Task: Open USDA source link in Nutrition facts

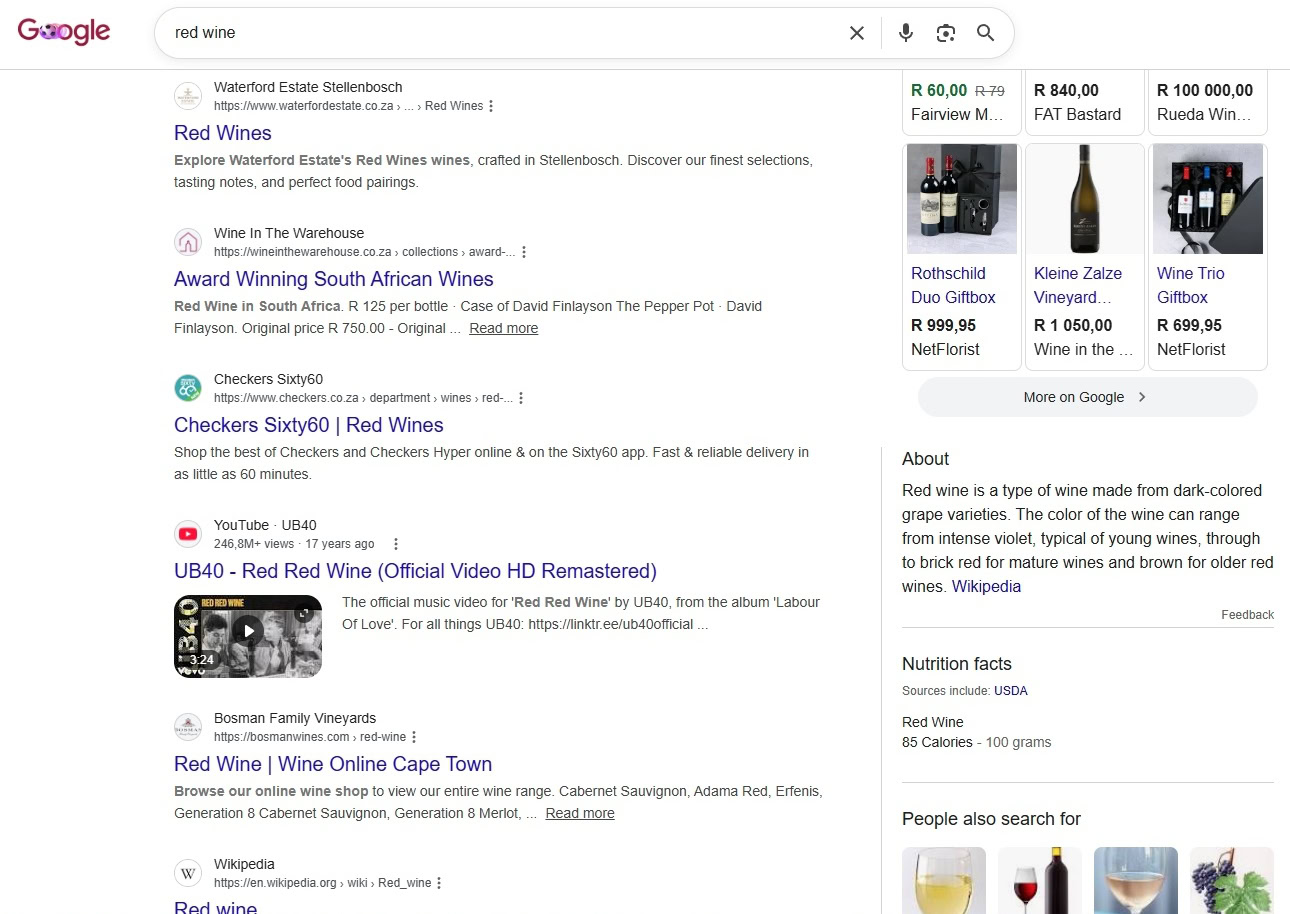Action: (x=1010, y=691)
